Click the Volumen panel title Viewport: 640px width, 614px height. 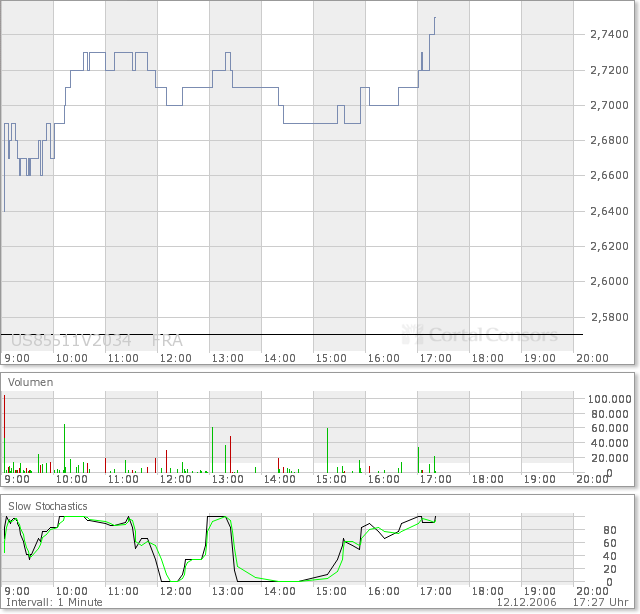click(31, 383)
